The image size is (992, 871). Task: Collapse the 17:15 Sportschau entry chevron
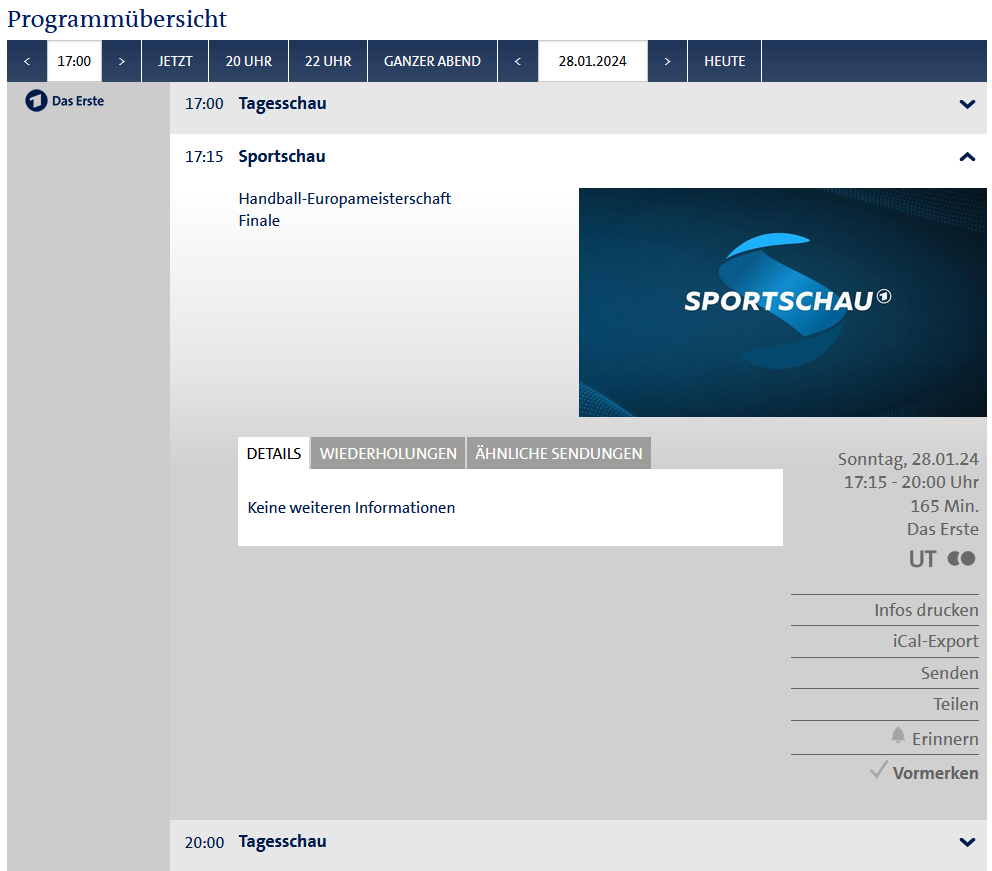967,157
